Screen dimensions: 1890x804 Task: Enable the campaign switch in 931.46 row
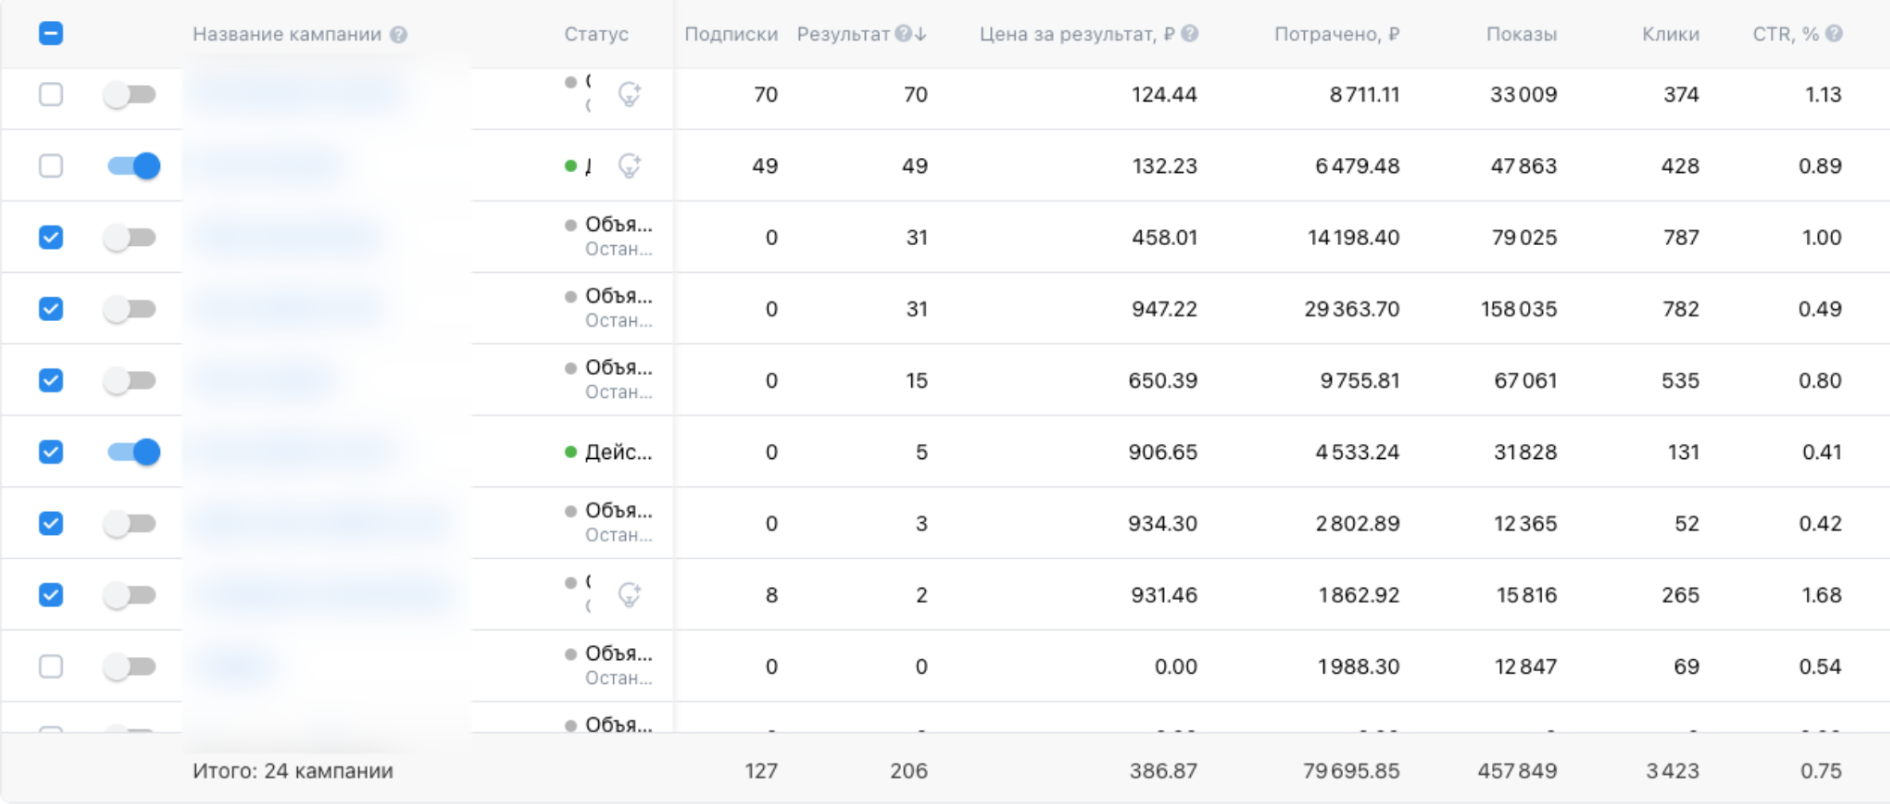point(131,596)
